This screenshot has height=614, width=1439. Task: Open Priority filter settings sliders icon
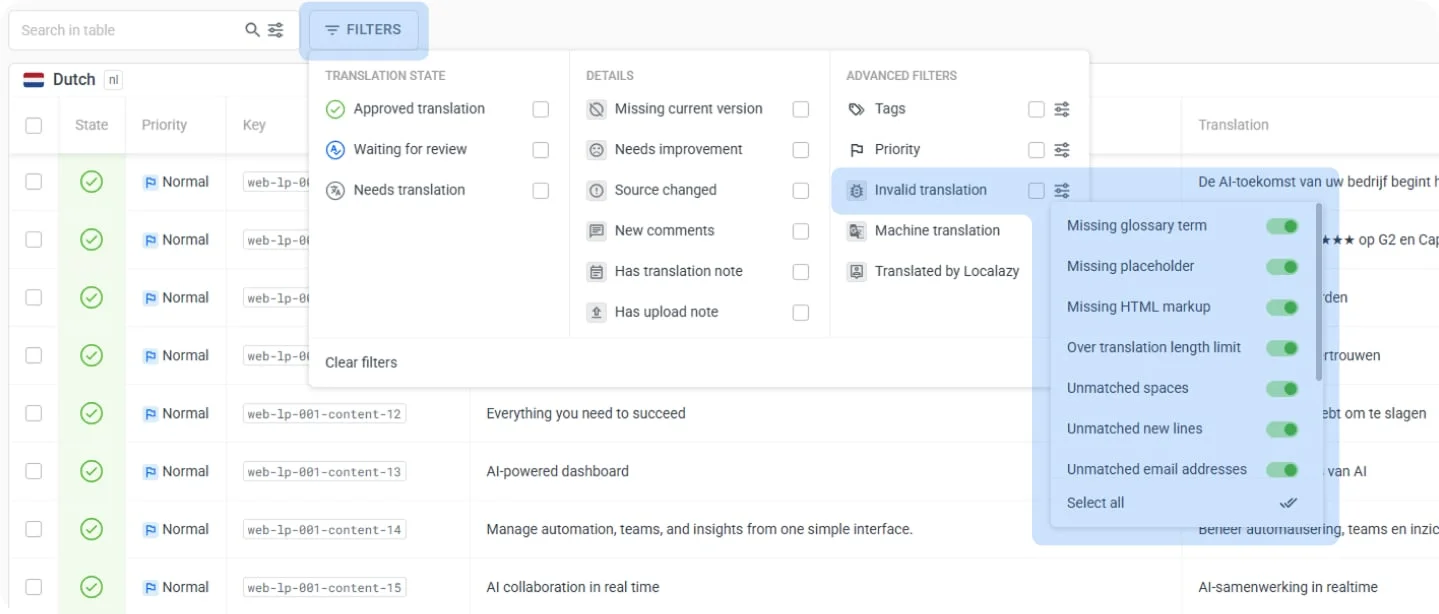1062,150
